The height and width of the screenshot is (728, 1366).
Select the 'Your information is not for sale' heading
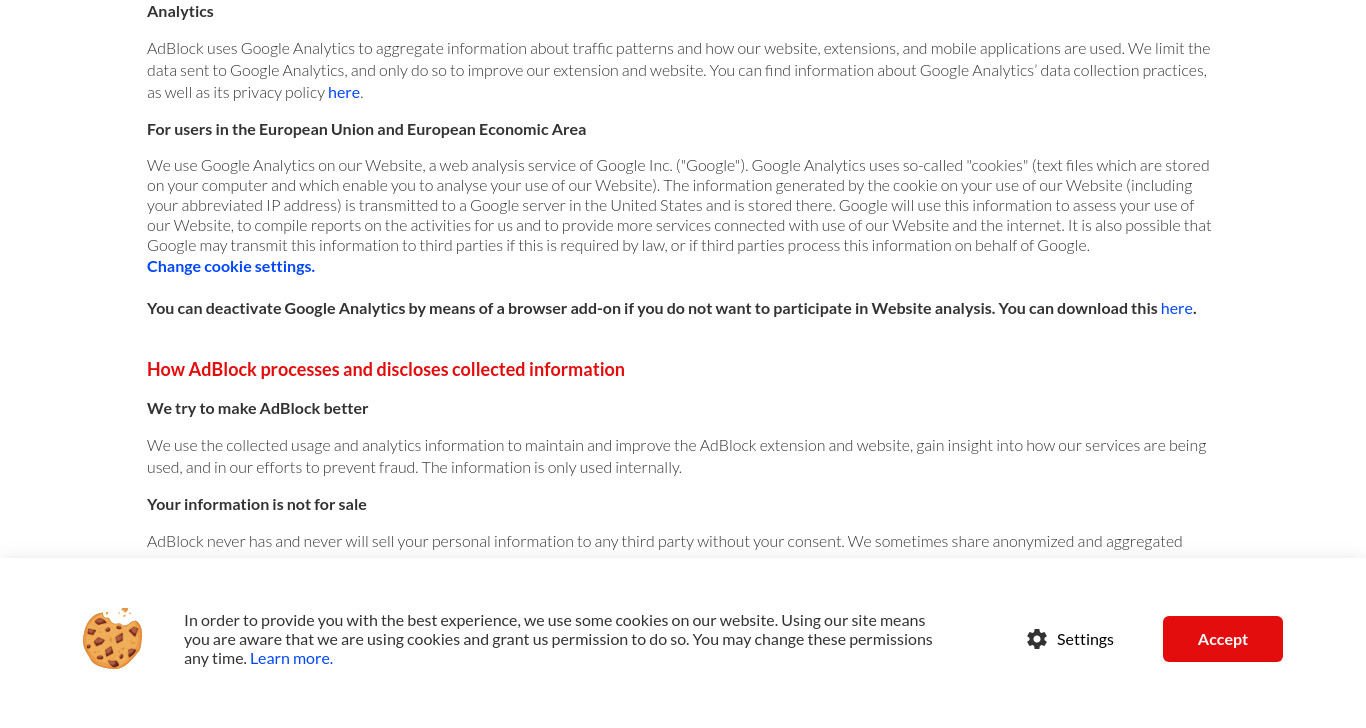(257, 504)
